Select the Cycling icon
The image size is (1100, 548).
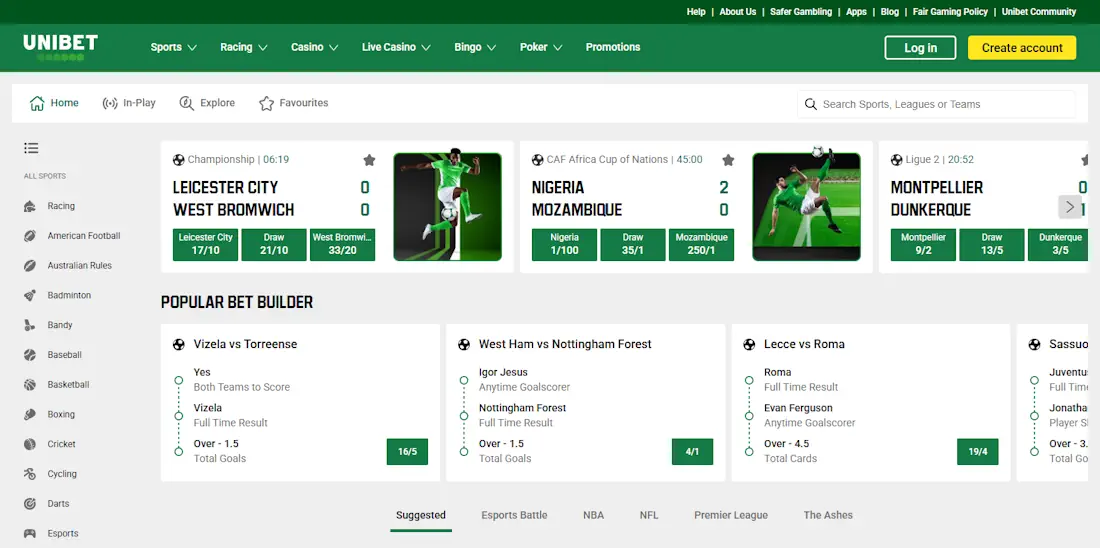[29, 474]
